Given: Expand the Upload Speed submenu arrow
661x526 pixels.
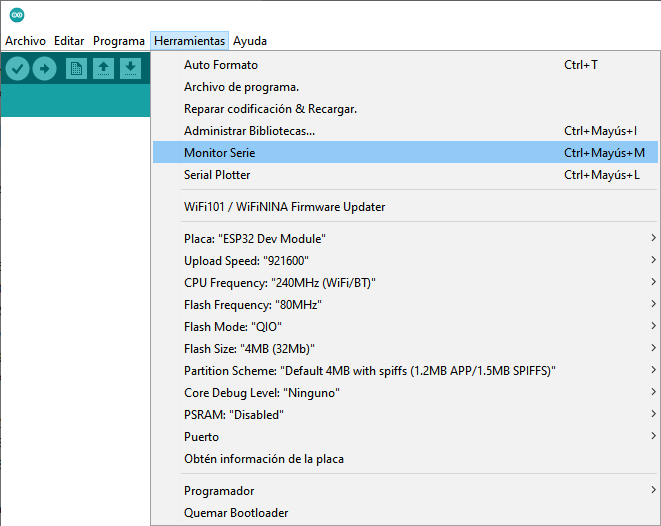Looking at the screenshot, I should click(x=653, y=260).
